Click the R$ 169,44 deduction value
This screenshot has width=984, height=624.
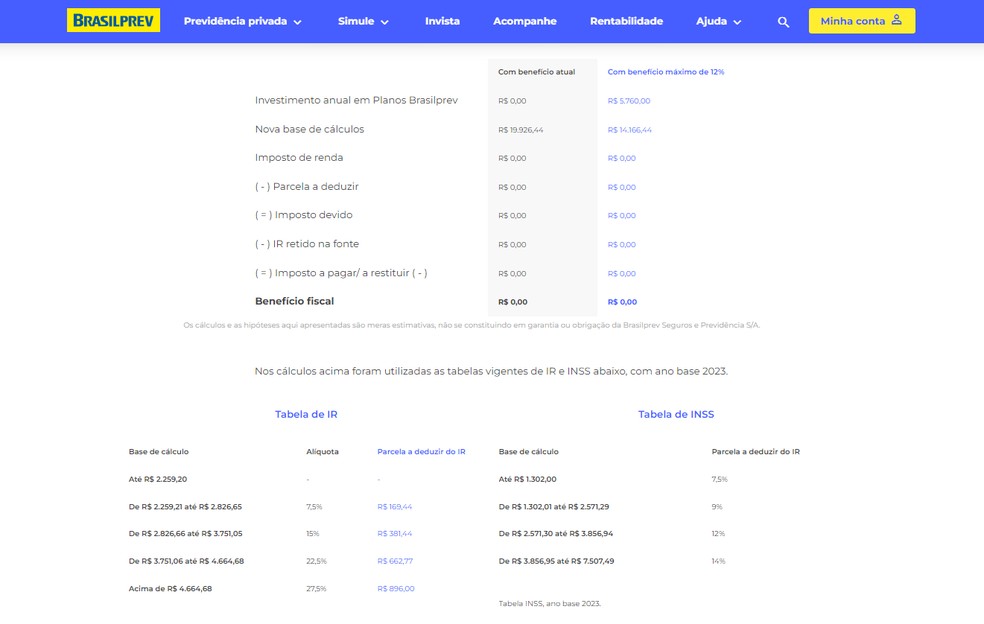click(x=394, y=507)
